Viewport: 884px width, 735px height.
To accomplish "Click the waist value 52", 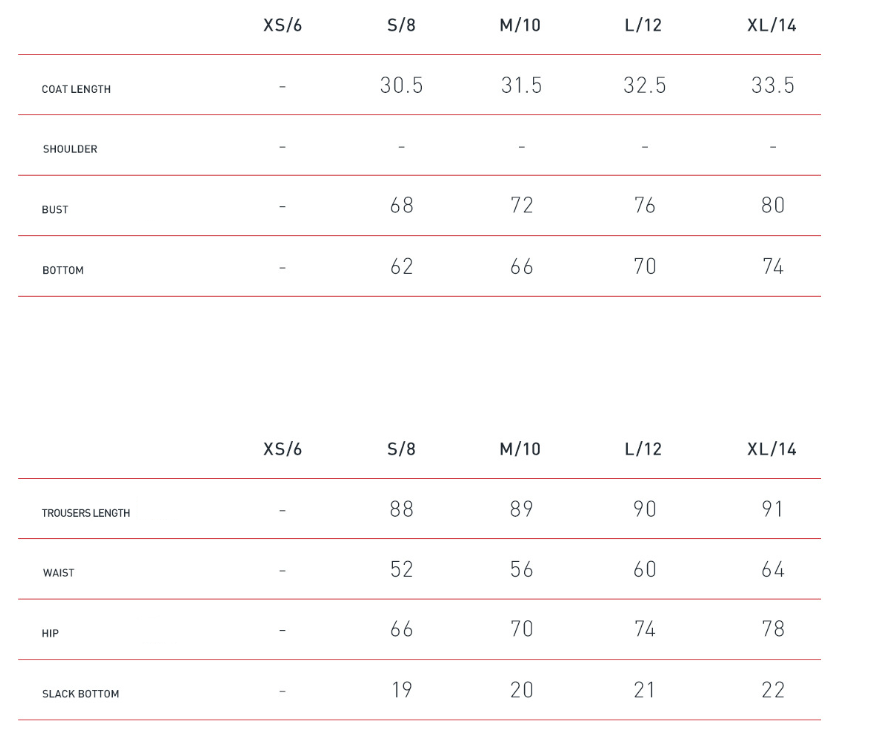I will coord(401,569).
